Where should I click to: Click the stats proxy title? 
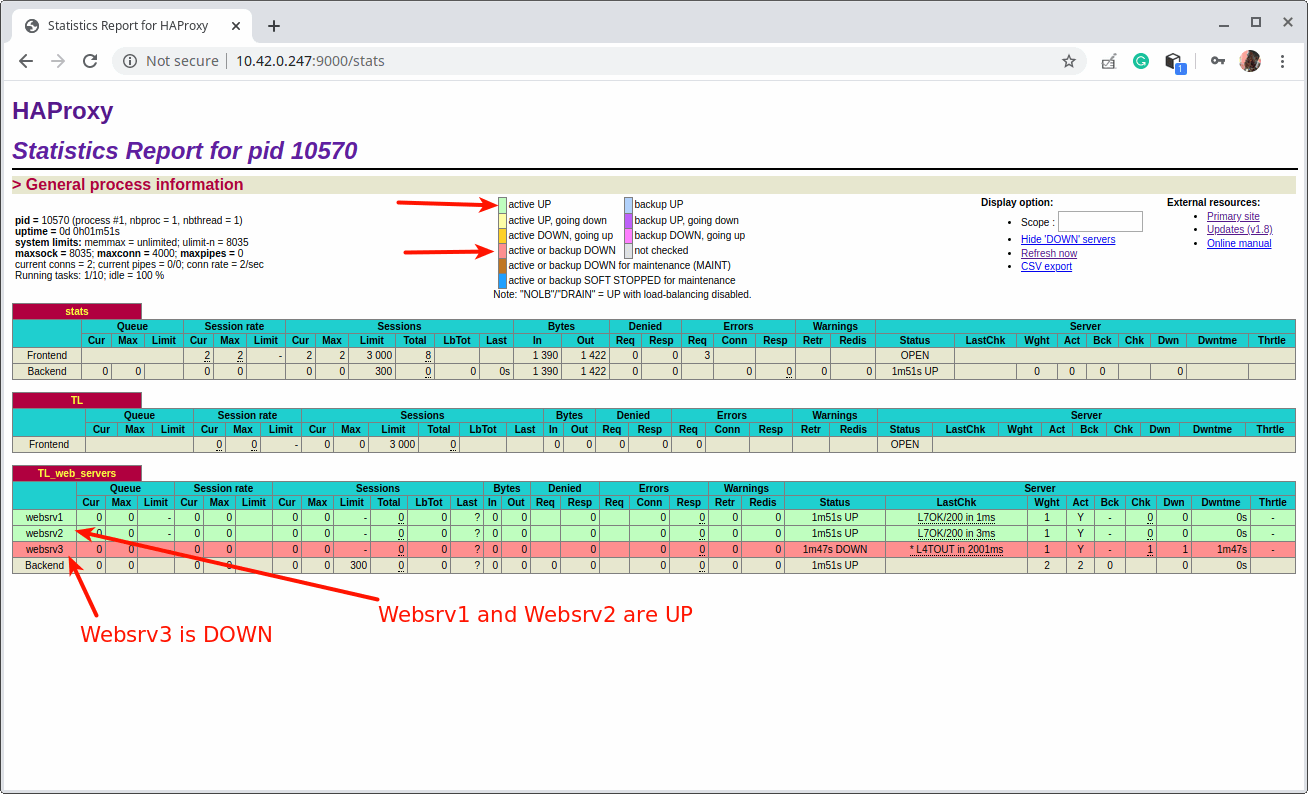[77, 312]
